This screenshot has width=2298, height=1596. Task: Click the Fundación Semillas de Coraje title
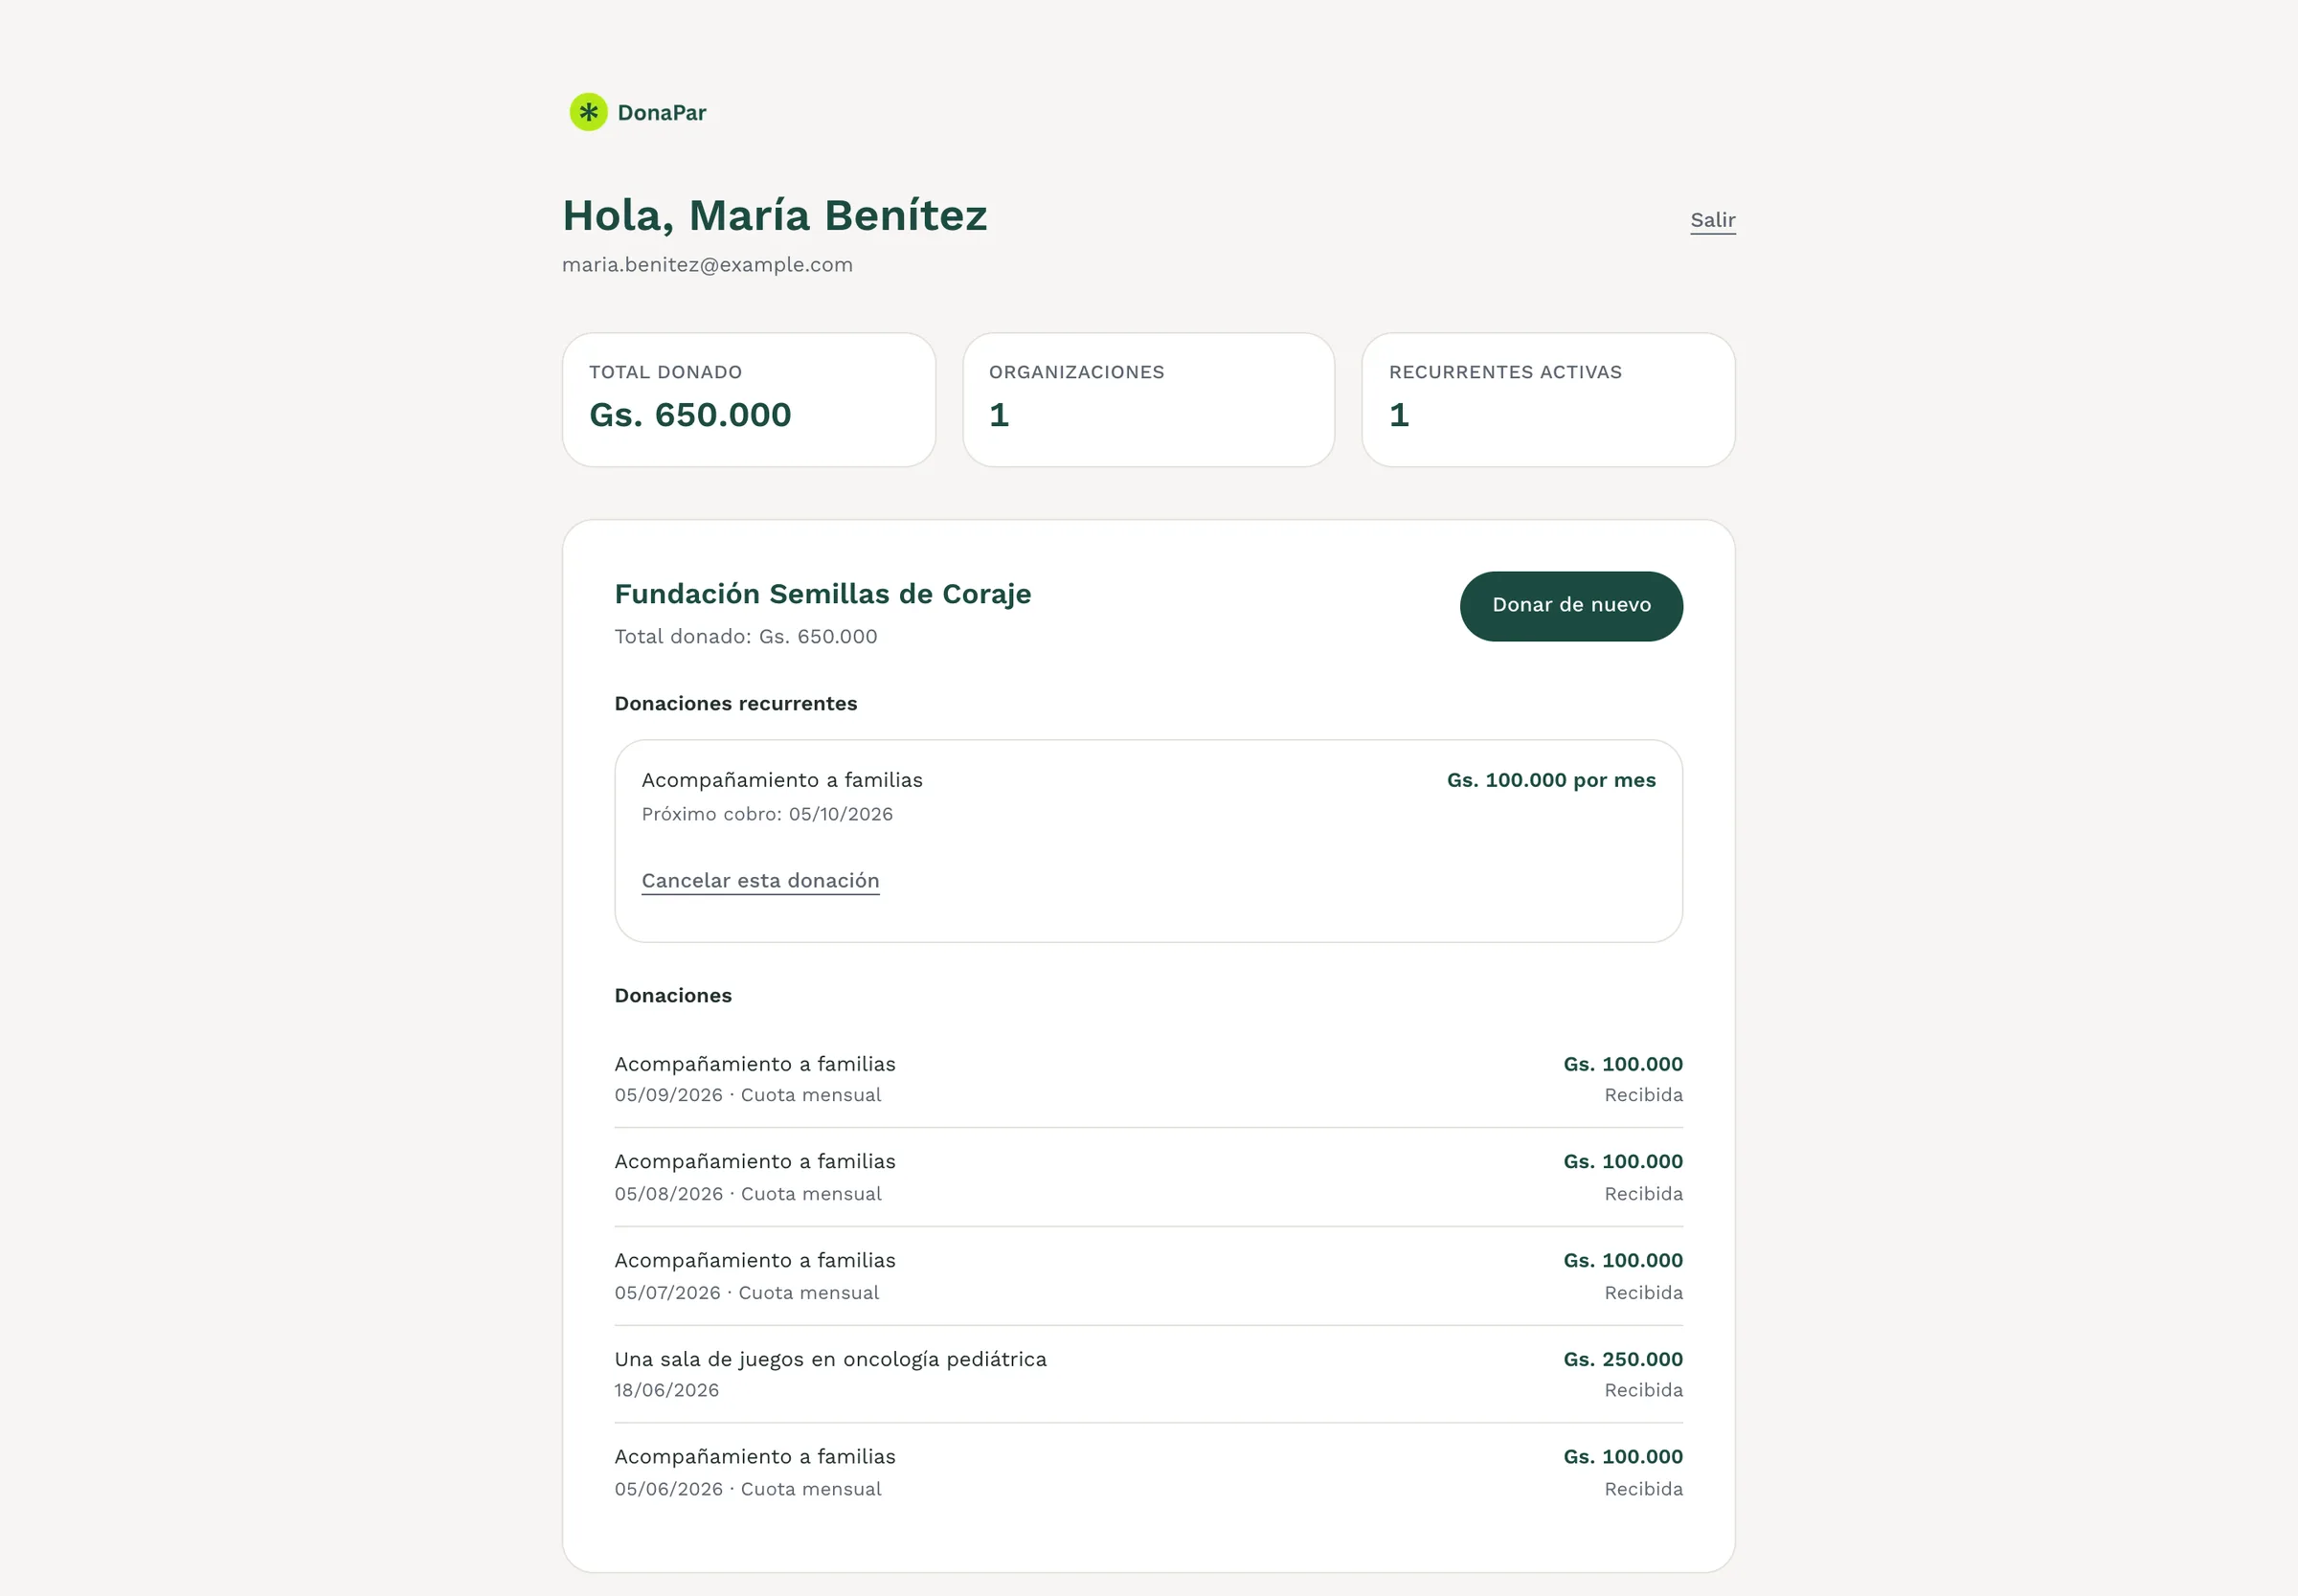point(822,594)
